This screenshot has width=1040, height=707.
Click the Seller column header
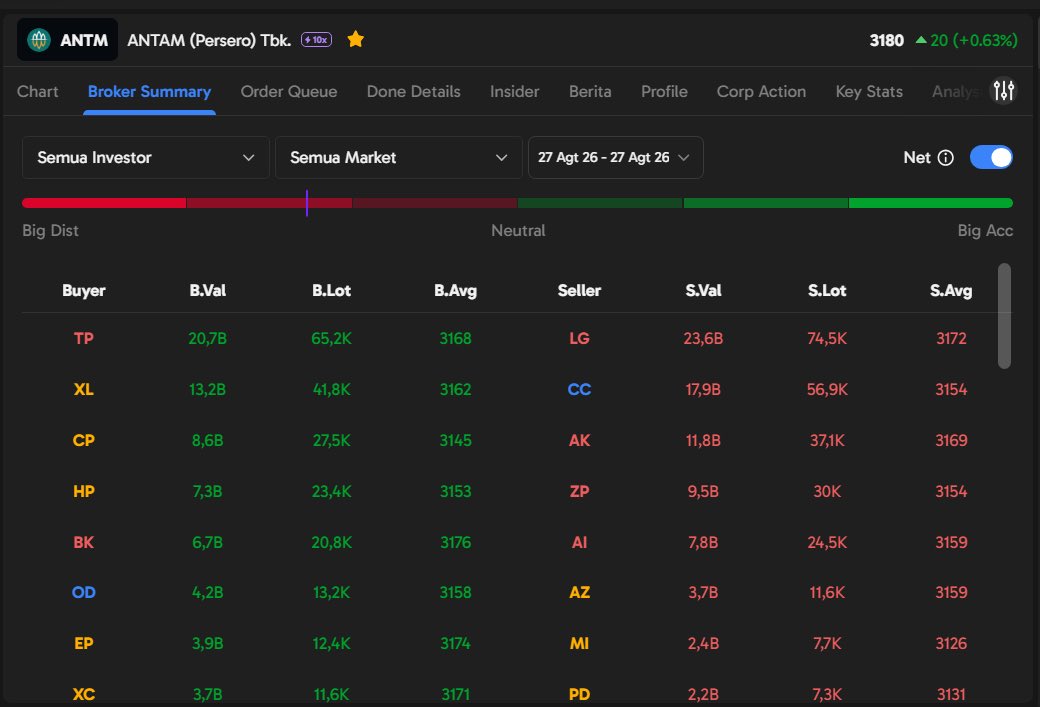(579, 290)
